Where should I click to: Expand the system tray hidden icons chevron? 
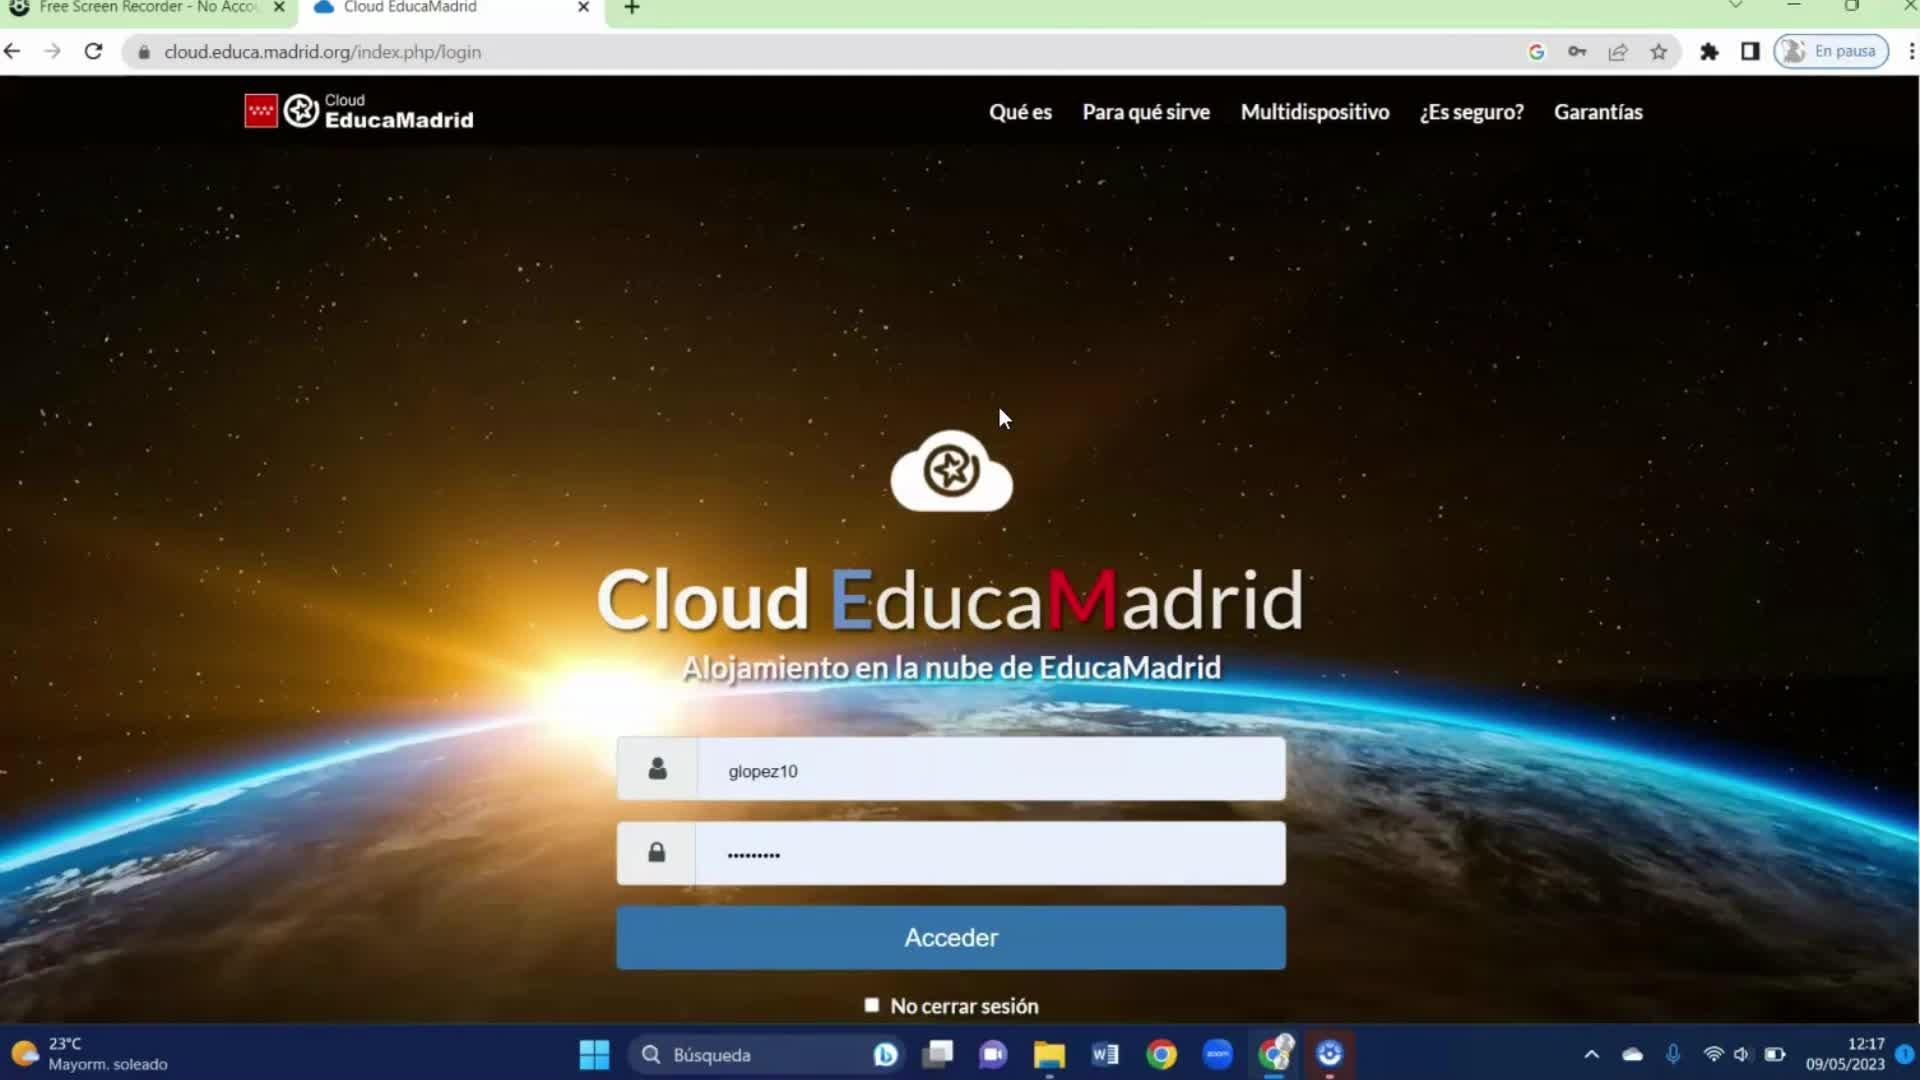tap(1592, 1054)
